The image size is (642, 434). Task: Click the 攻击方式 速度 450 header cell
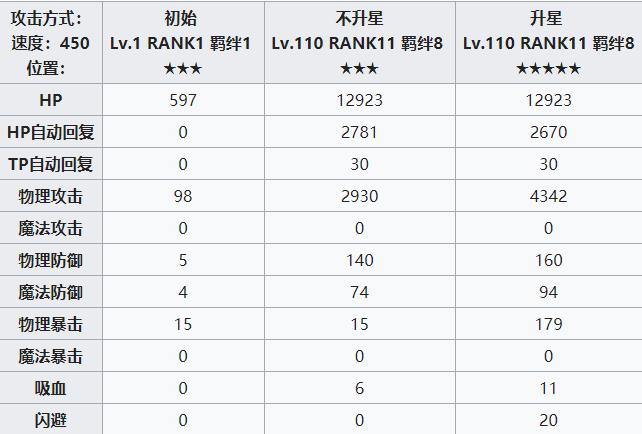point(51,43)
